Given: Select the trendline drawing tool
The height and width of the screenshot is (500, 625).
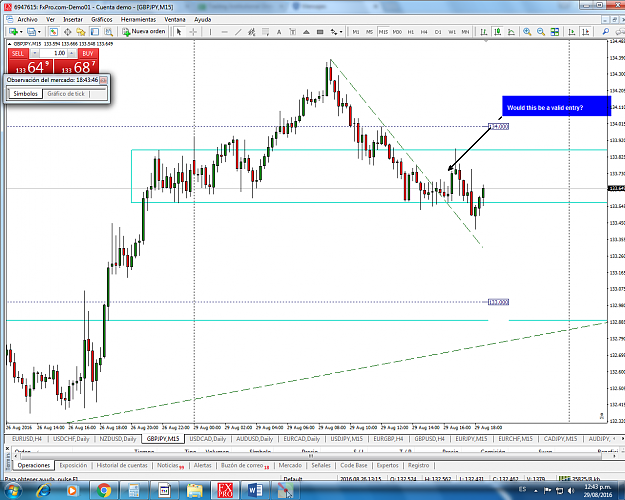Looking at the screenshot, I should (238, 31).
